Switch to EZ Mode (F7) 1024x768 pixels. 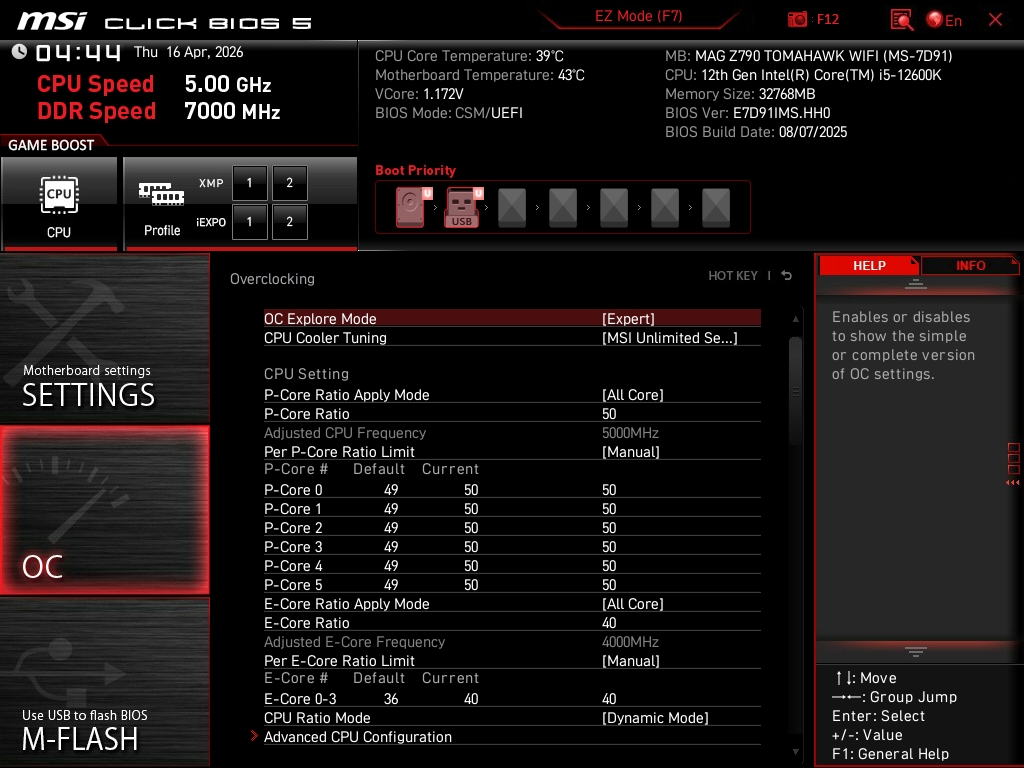pos(638,16)
